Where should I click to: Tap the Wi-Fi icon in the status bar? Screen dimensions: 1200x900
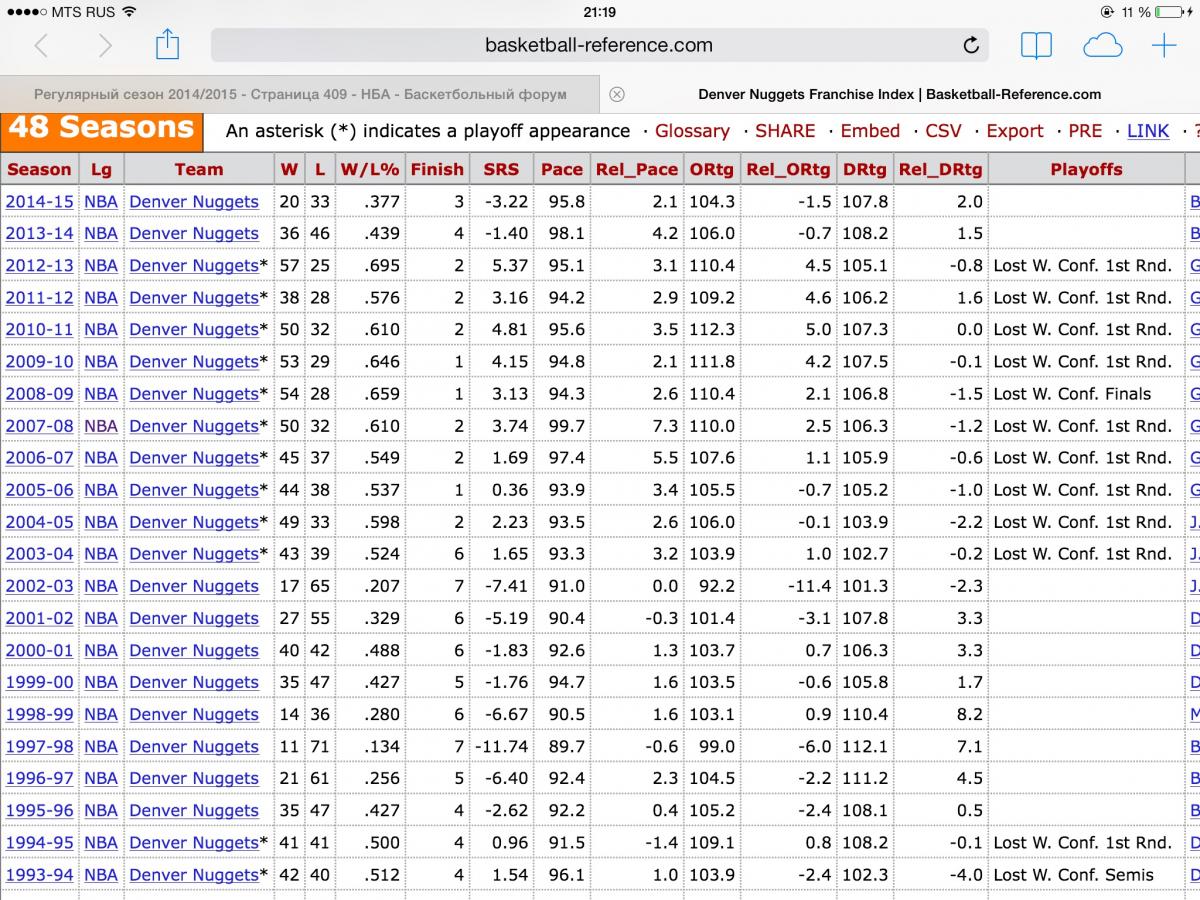(129, 12)
